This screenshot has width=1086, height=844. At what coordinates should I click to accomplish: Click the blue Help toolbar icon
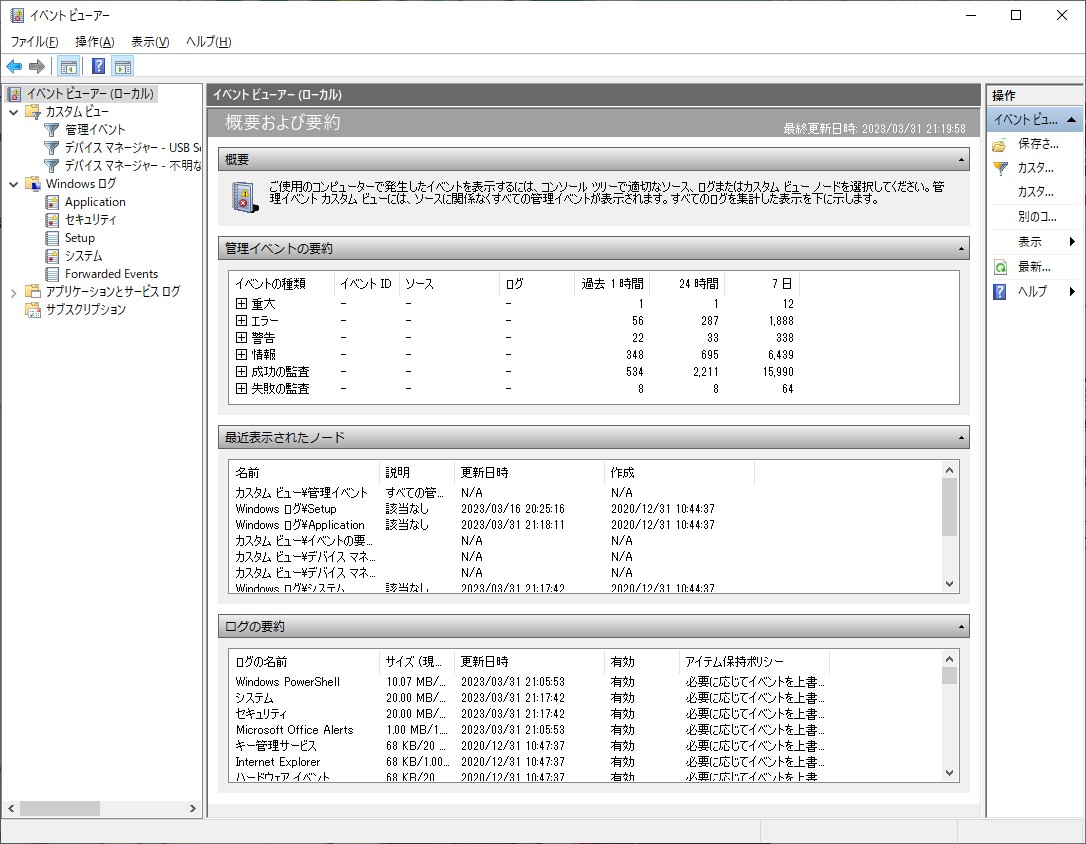99,66
